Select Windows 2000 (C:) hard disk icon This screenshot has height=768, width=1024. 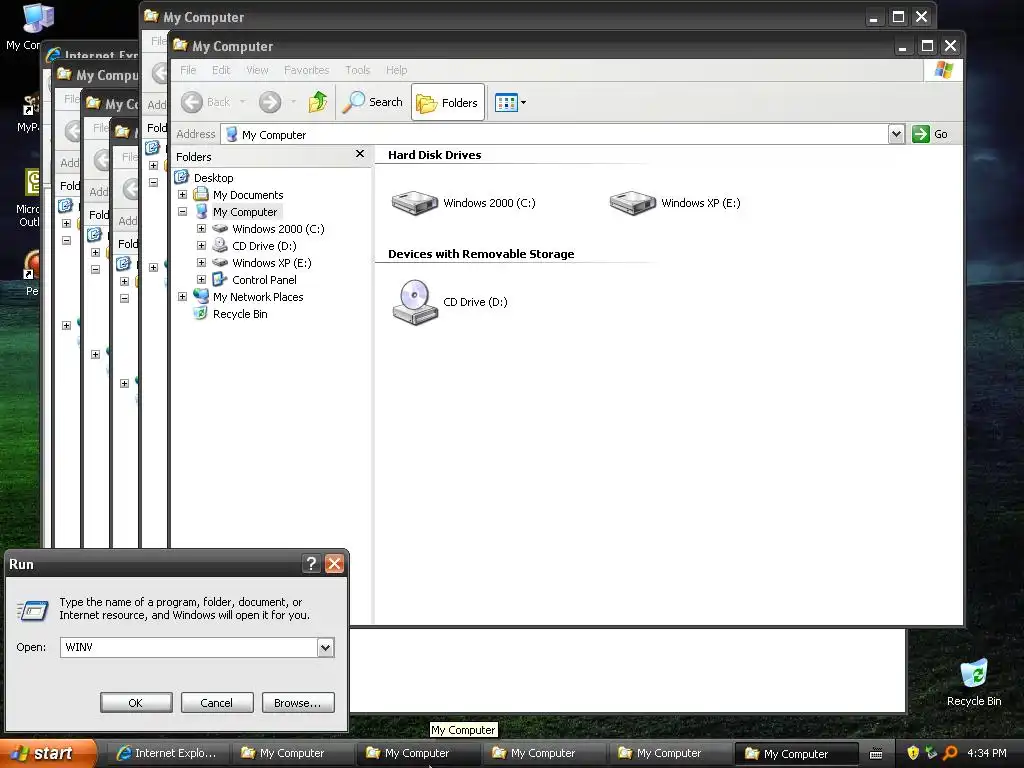(415, 202)
